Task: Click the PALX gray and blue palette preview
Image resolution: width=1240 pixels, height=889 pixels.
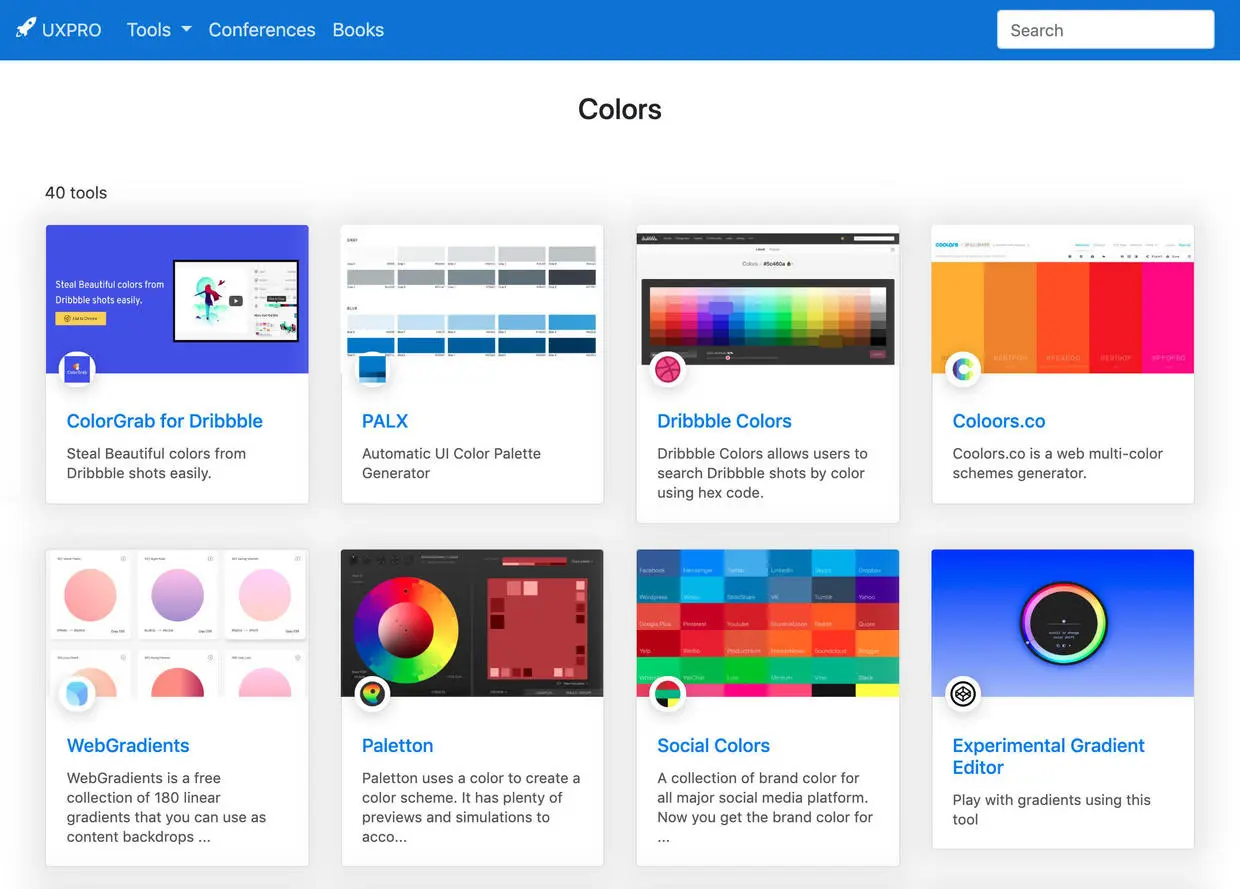Action: point(472,299)
